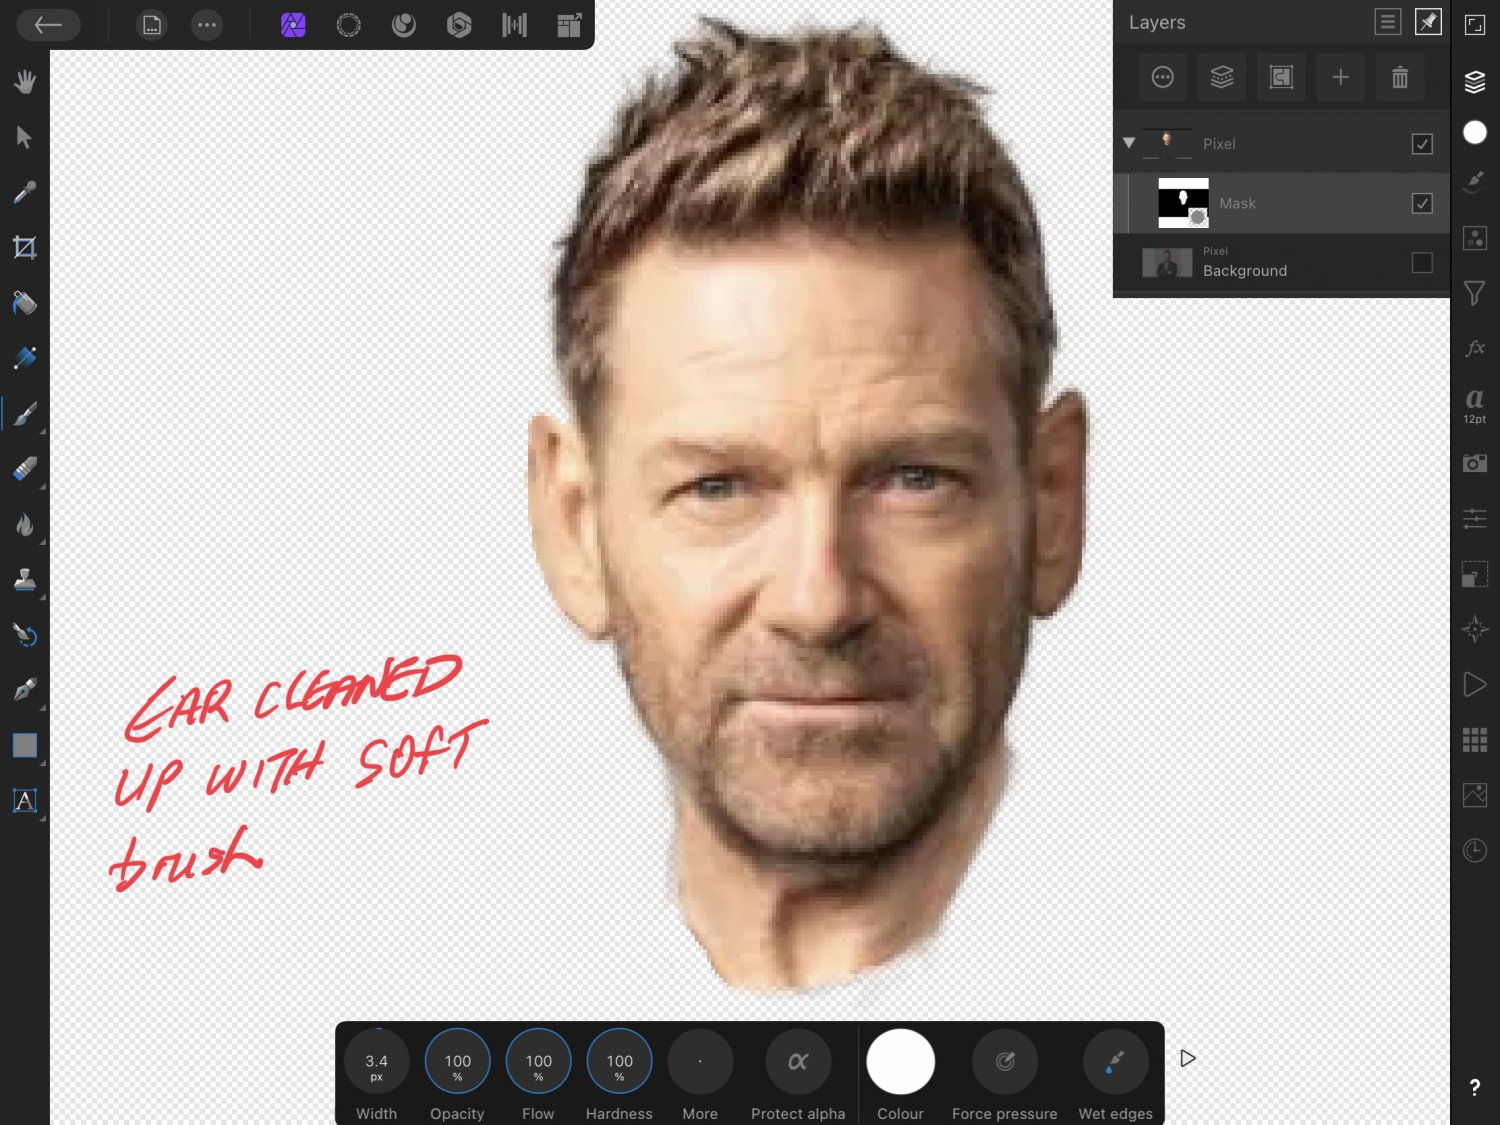Adjust the brush Width control
This screenshot has height=1125, width=1500.
click(376, 1062)
